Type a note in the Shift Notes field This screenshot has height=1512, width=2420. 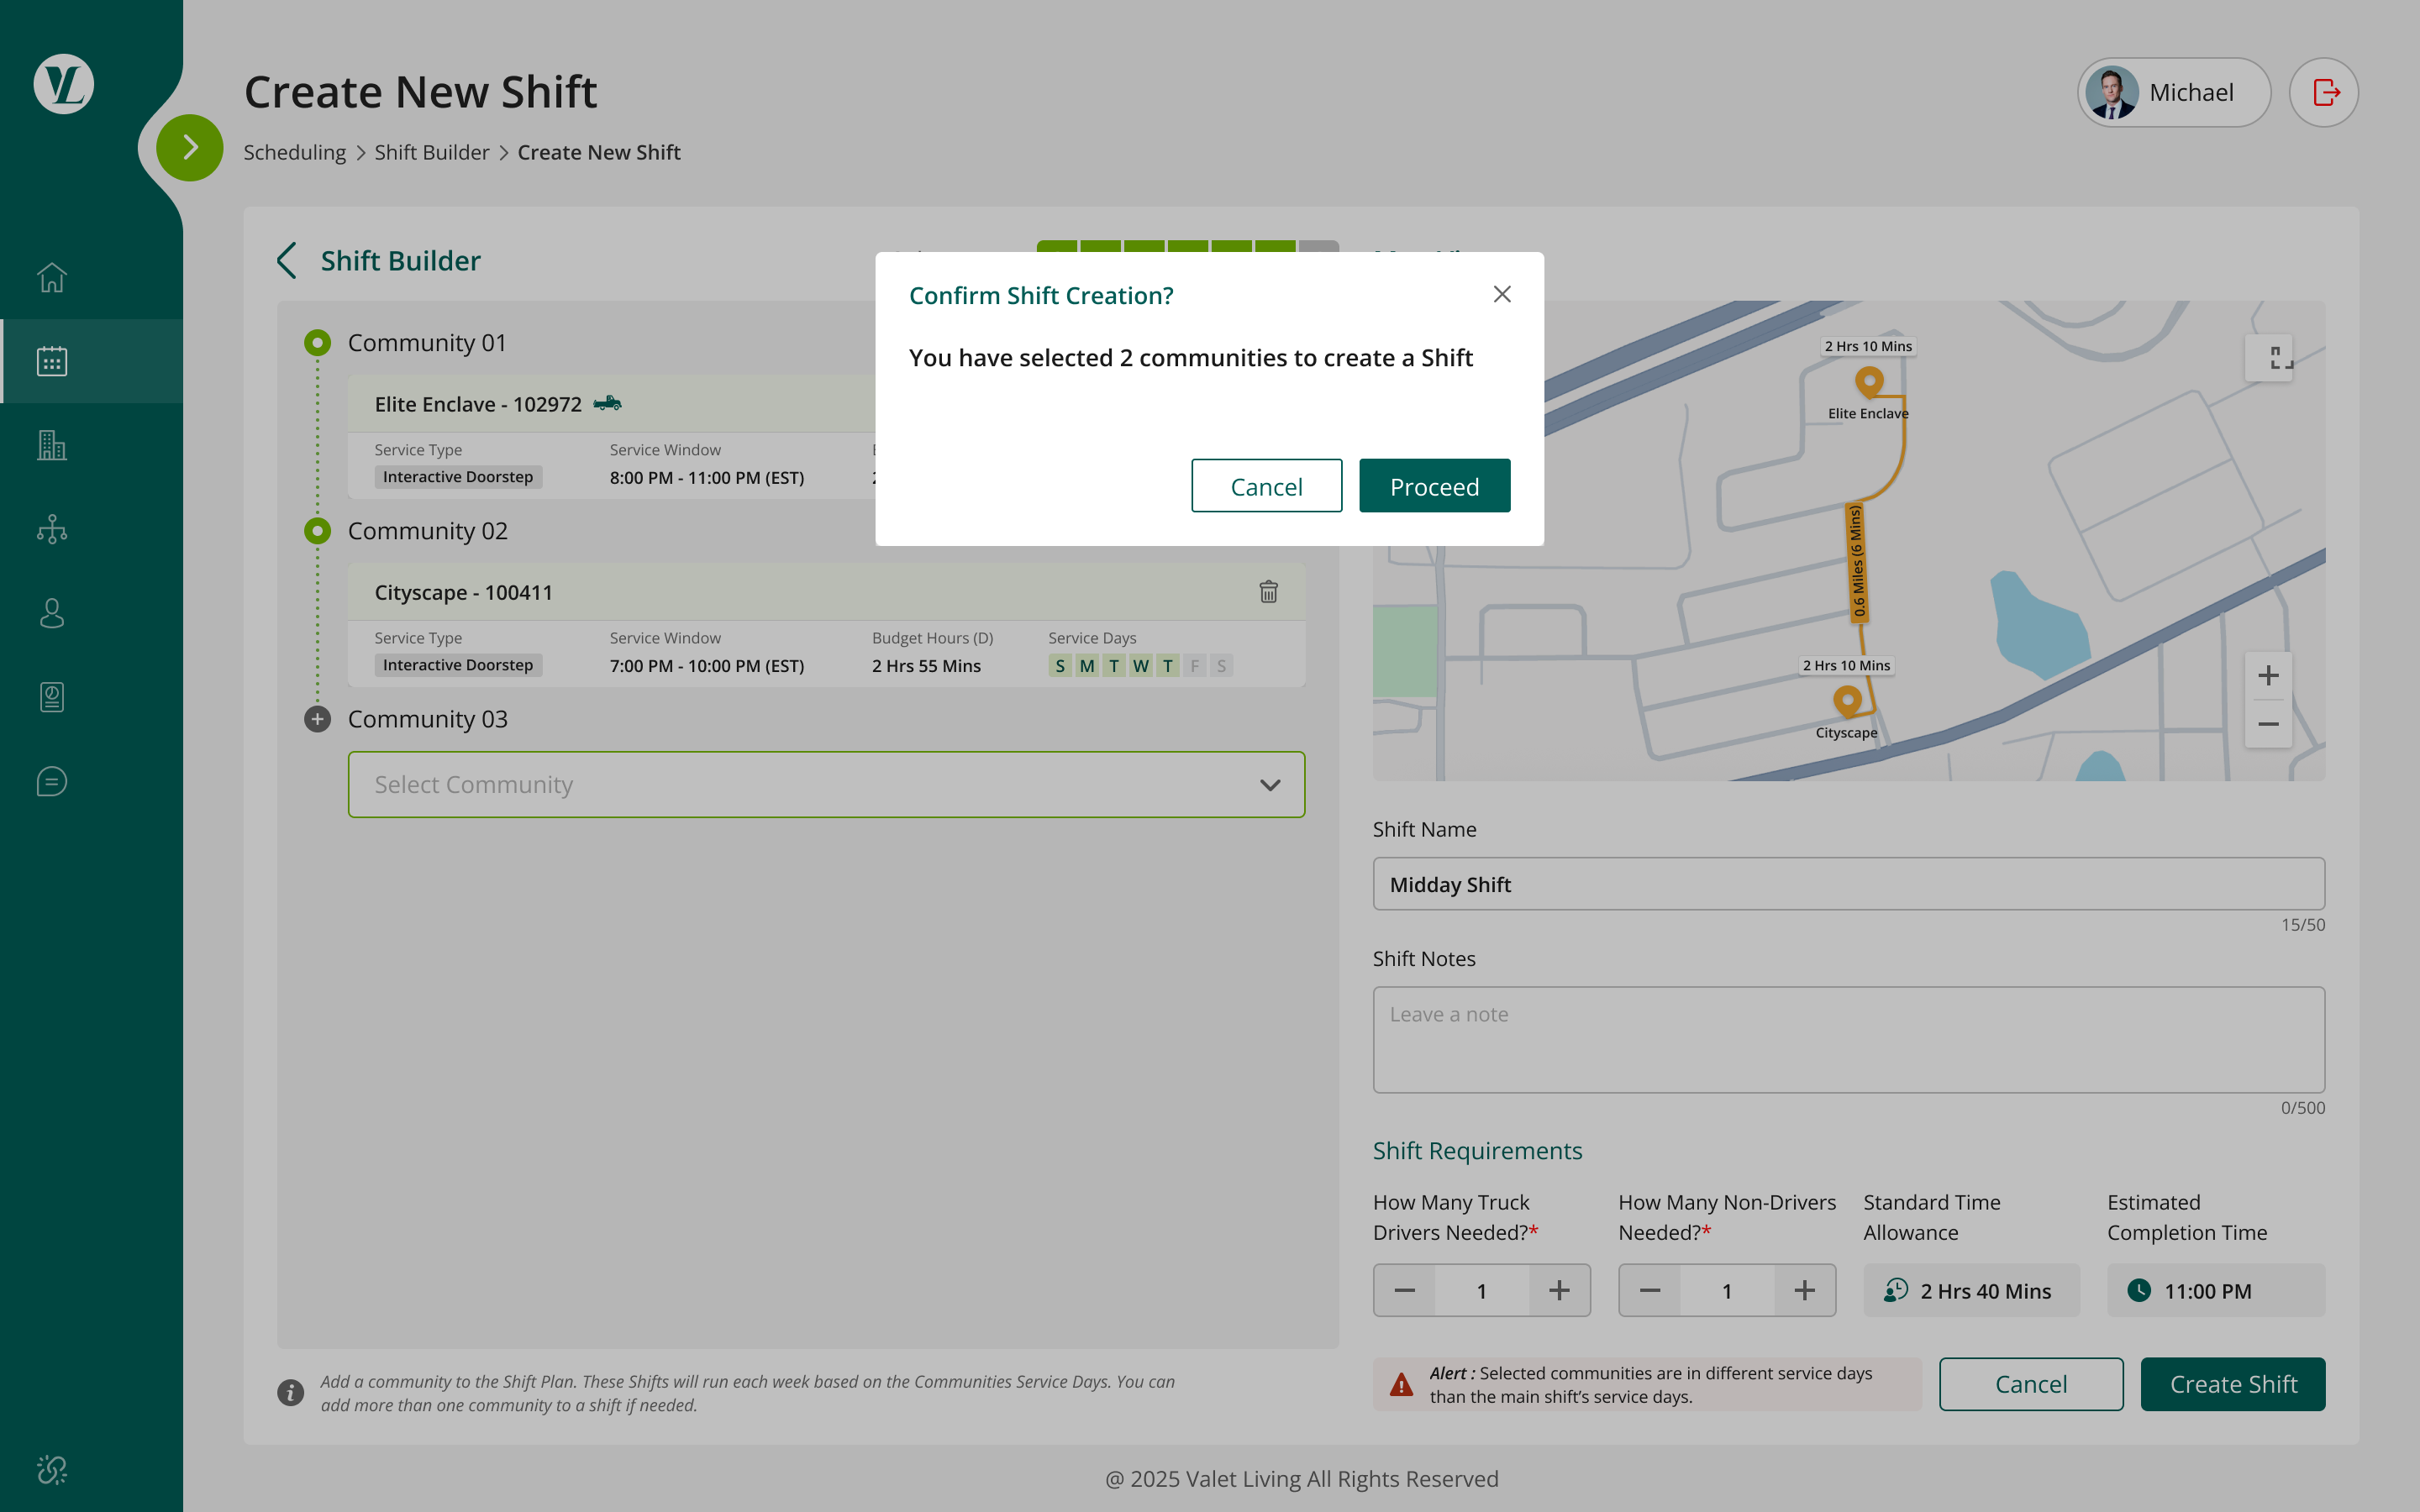point(1848,1040)
